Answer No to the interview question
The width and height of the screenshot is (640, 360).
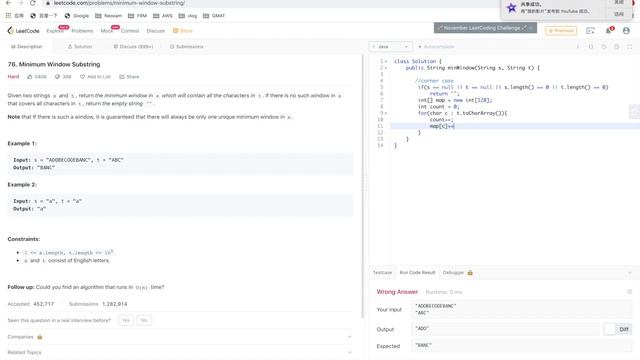click(x=144, y=320)
